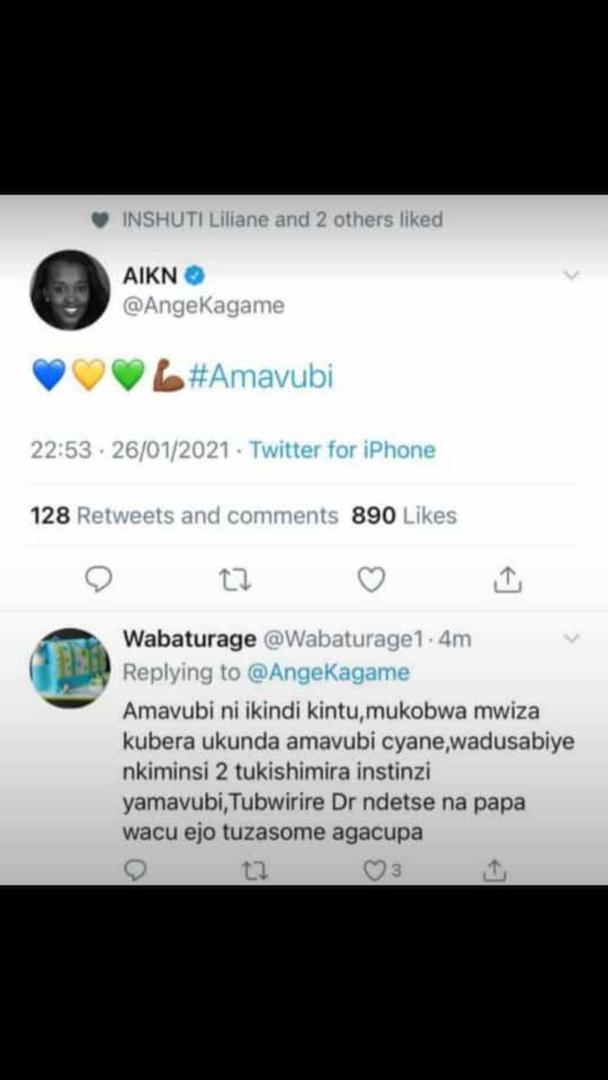
Task: Open AIKN profile picture
Action: (70, 290)
